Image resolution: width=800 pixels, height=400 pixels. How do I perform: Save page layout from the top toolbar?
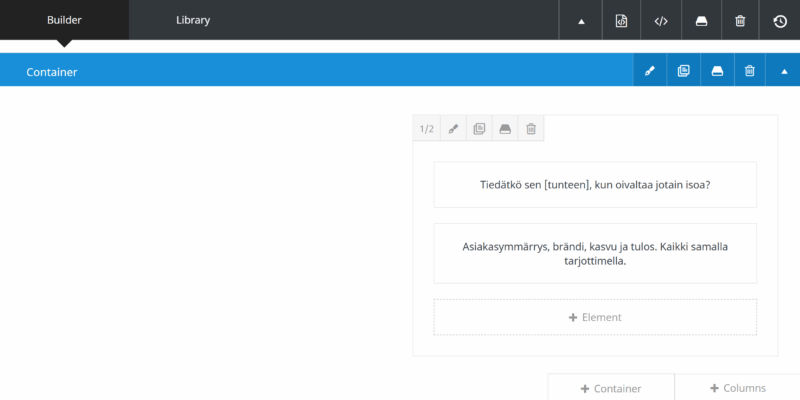coord(702,21)
